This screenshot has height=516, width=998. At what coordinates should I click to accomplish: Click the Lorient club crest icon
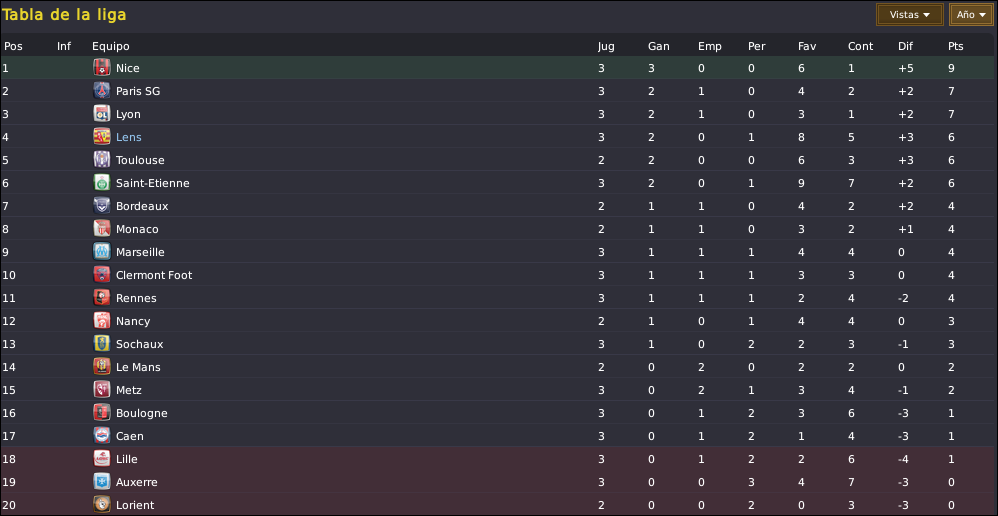point(102,505)
